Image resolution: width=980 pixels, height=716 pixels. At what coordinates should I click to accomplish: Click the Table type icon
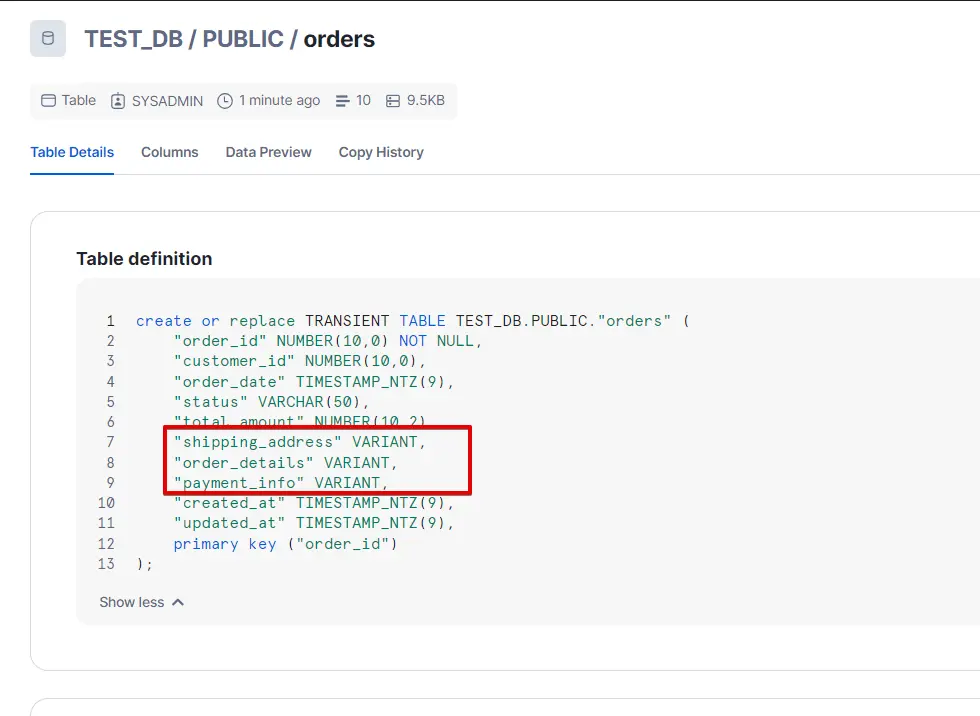coord(48,101)
